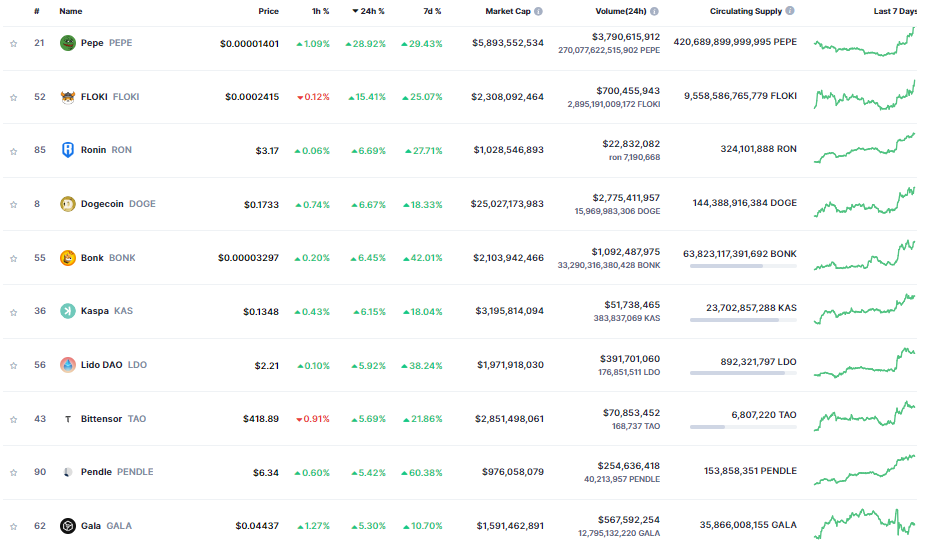Viewport: 939px width, 548px height.
Task: Open Dogecoin 7-day sparkline chart
Action: coord(865,202)
